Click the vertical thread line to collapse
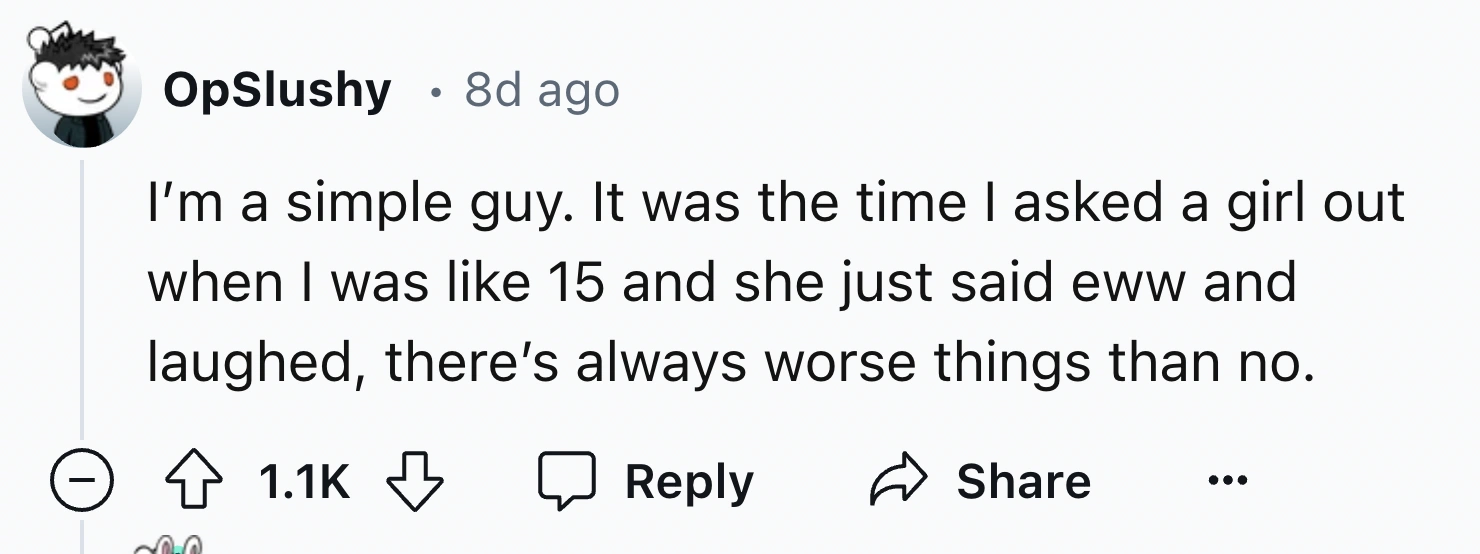This screenshot has height=554, width=1480. click(83, 300)
